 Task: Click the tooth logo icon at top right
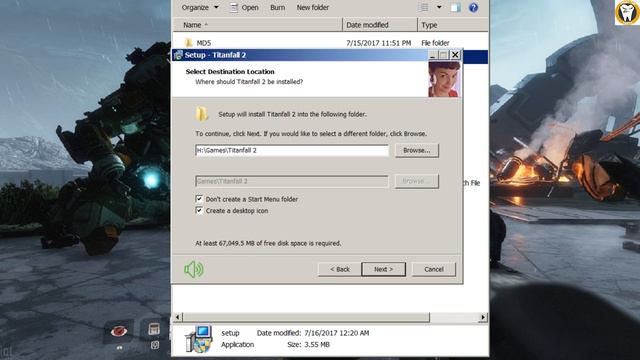coord(627,12)
